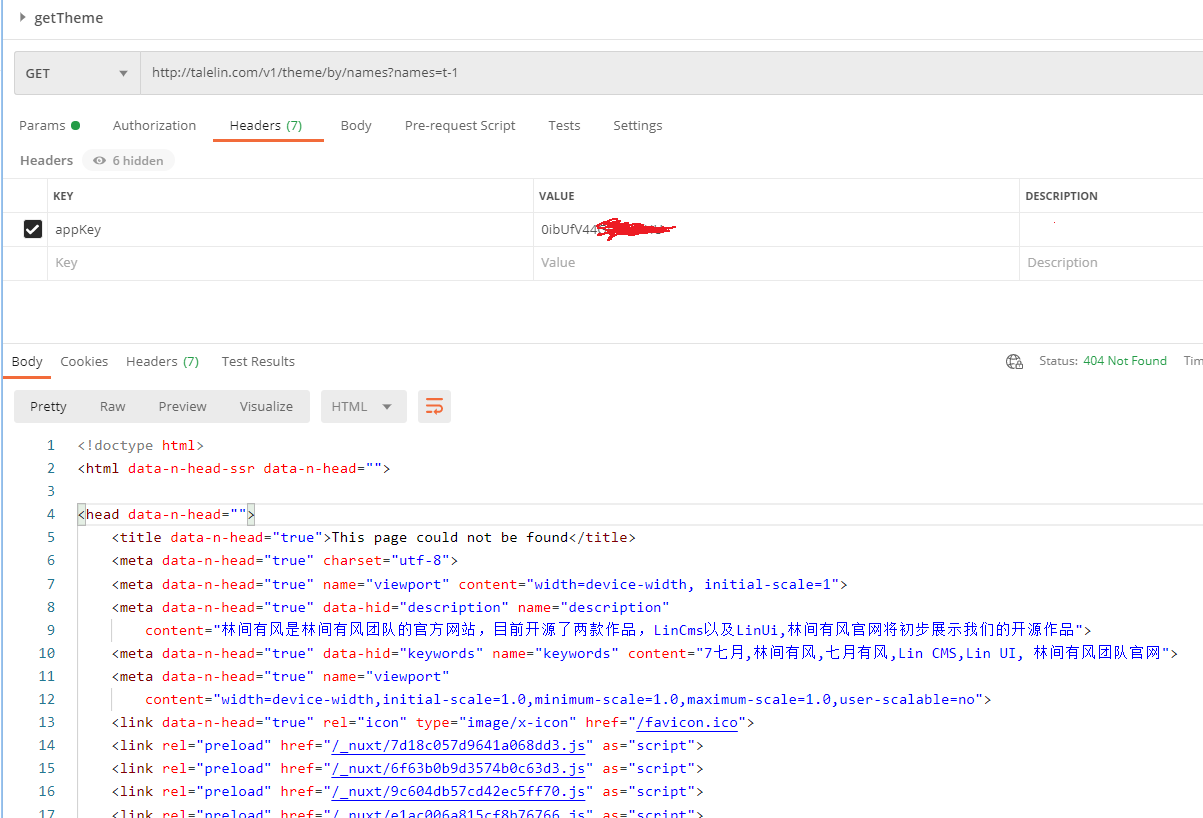
Task: Click the VALUE column header
Action: coord(556,196)
